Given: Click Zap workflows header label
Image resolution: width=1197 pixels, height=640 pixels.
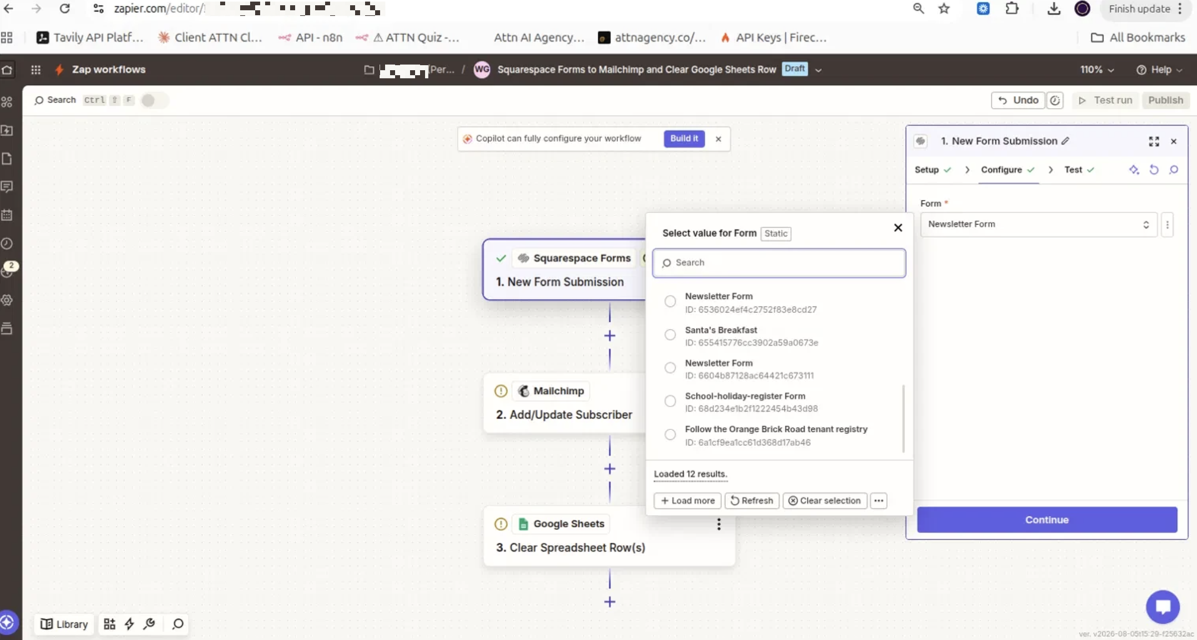Looking at the screenshot, I should 108,69.
